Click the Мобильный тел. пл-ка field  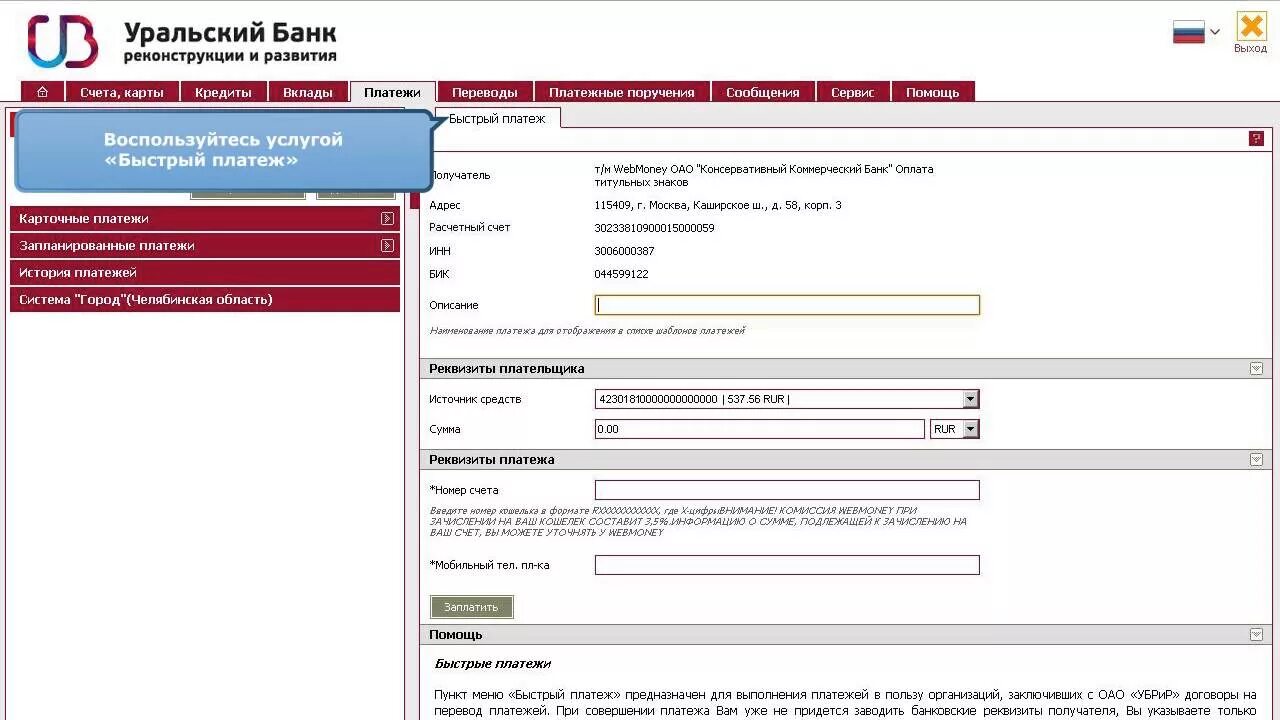[x=787, y=565]
